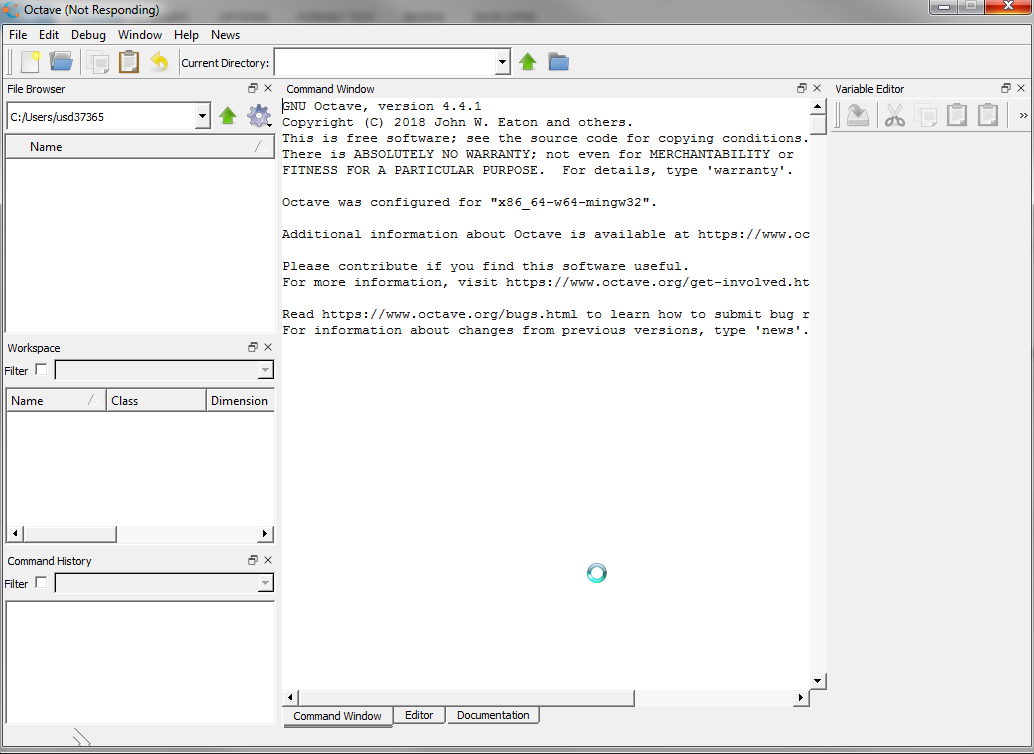
Task: Switch to the Editor tab
Action: [419, 715]
